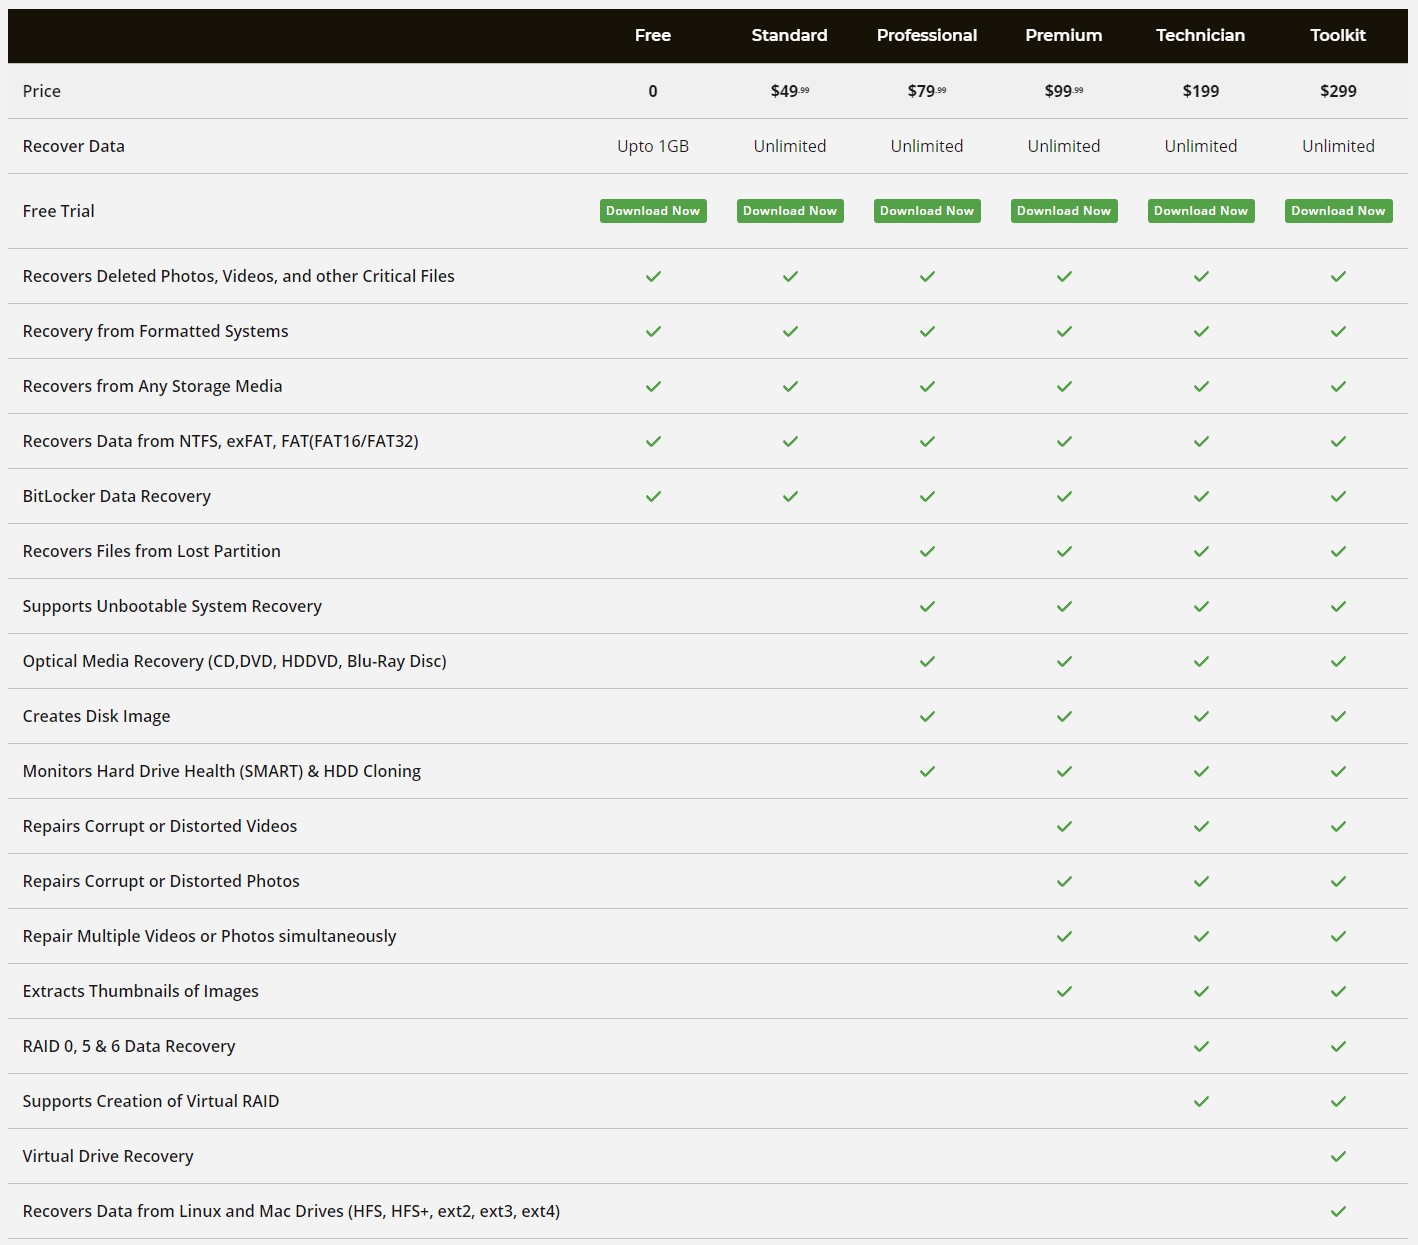Click Technician checkmark for Recovers Deleted Photos row
Viewport: 1418px width, 1245px height.
(x=1201, y=276)
